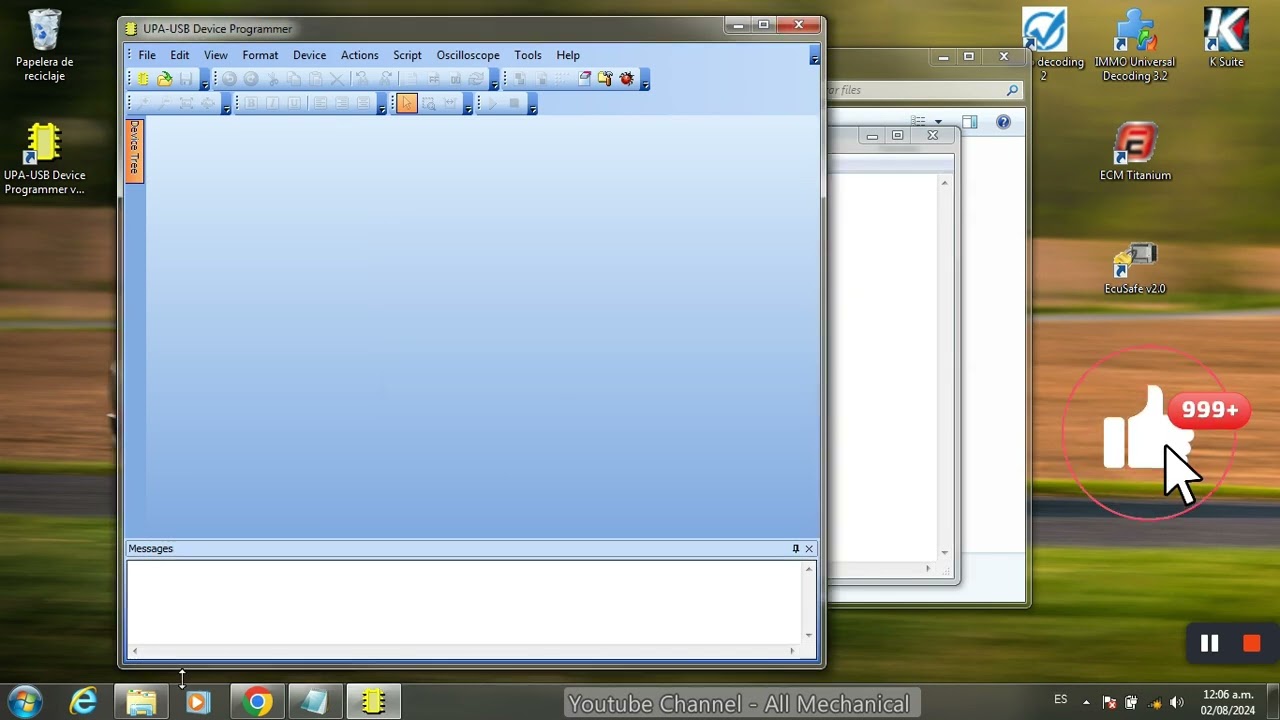The width and height of the screenshot is (1280, 720).
Task: Click the search field in Explorer window
Action: pos(922,90)
